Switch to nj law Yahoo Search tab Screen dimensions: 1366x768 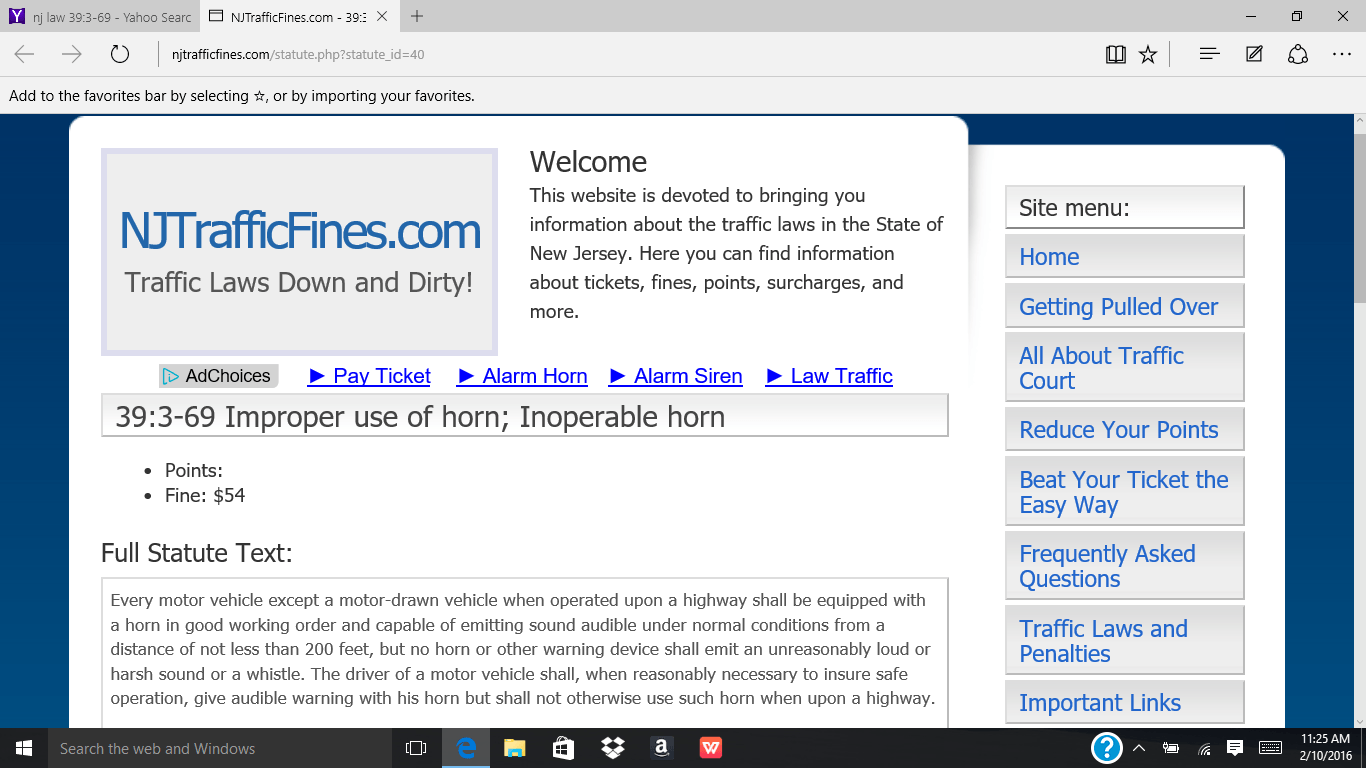coord(100,17)
